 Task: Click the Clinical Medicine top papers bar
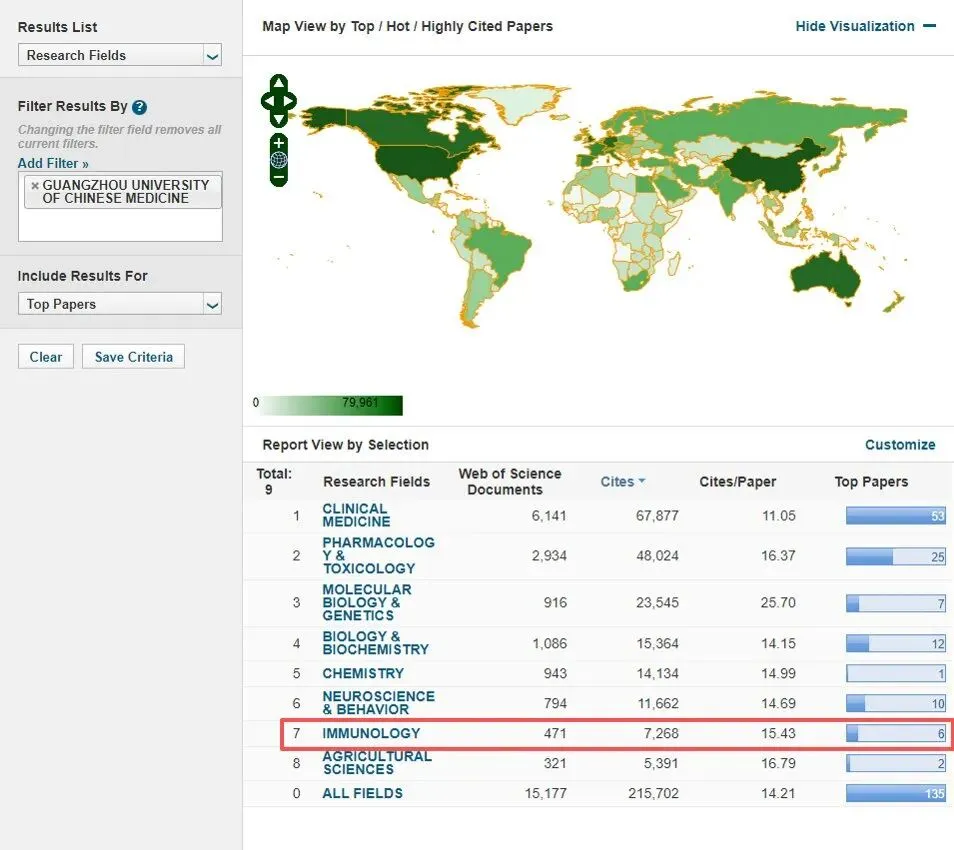[x=895, y=516]
